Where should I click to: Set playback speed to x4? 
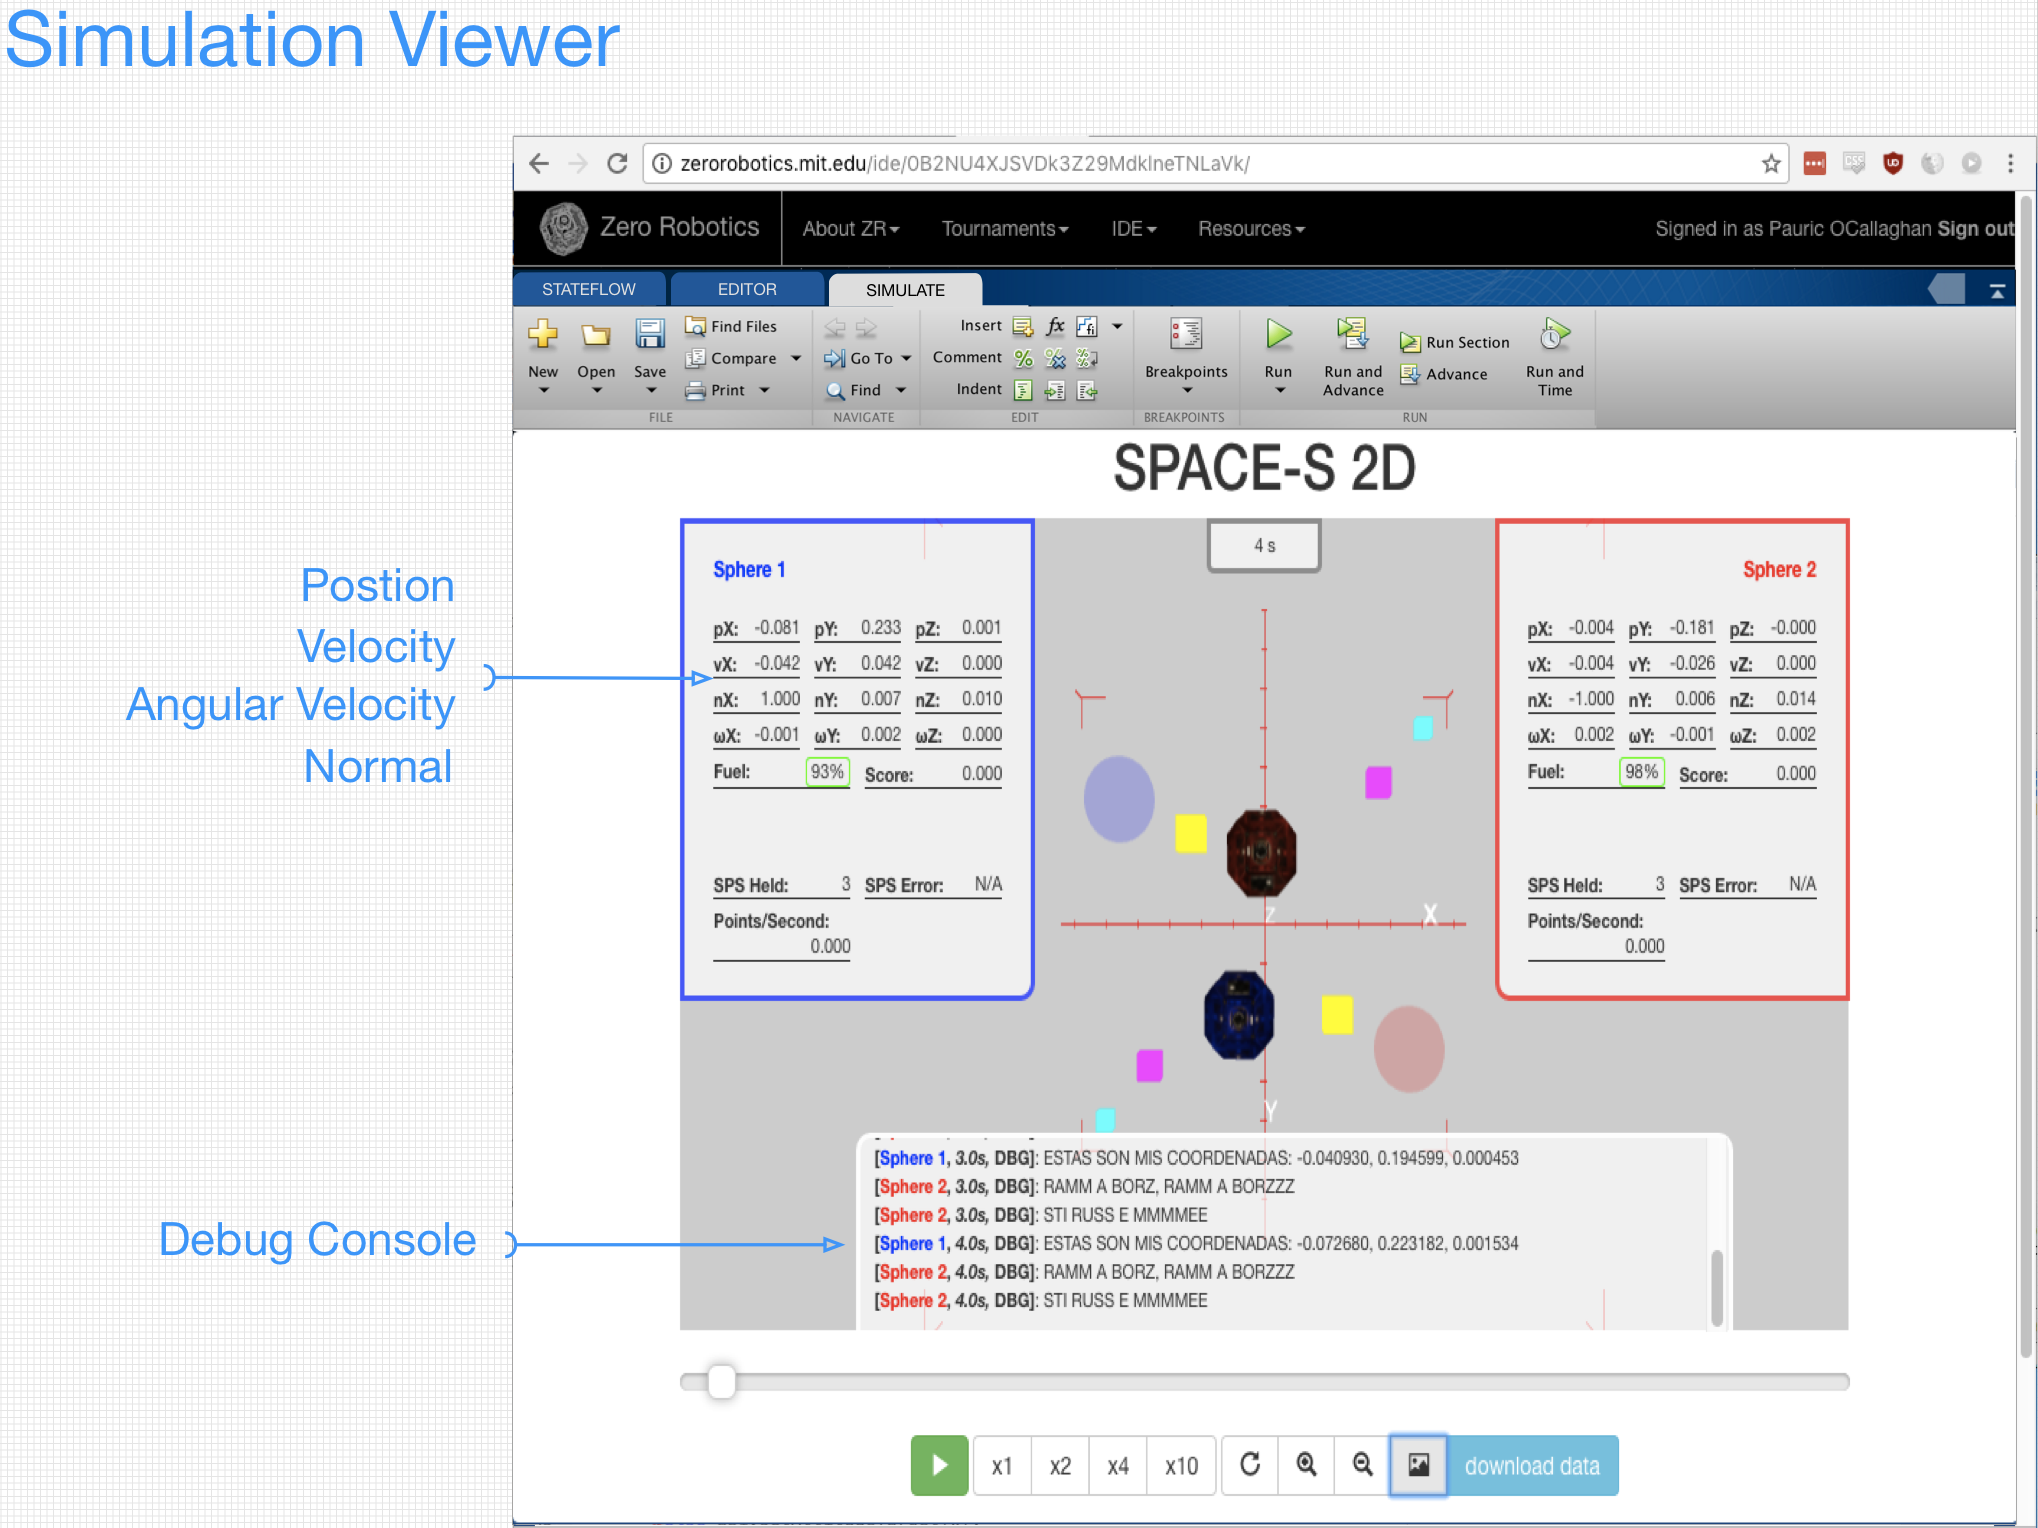point(1118,1466)
